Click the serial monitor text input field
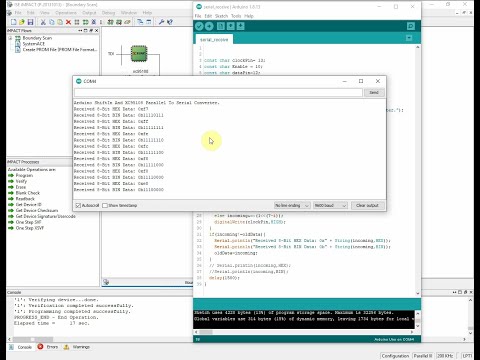480x360 pixels. [x=218, y=92]
